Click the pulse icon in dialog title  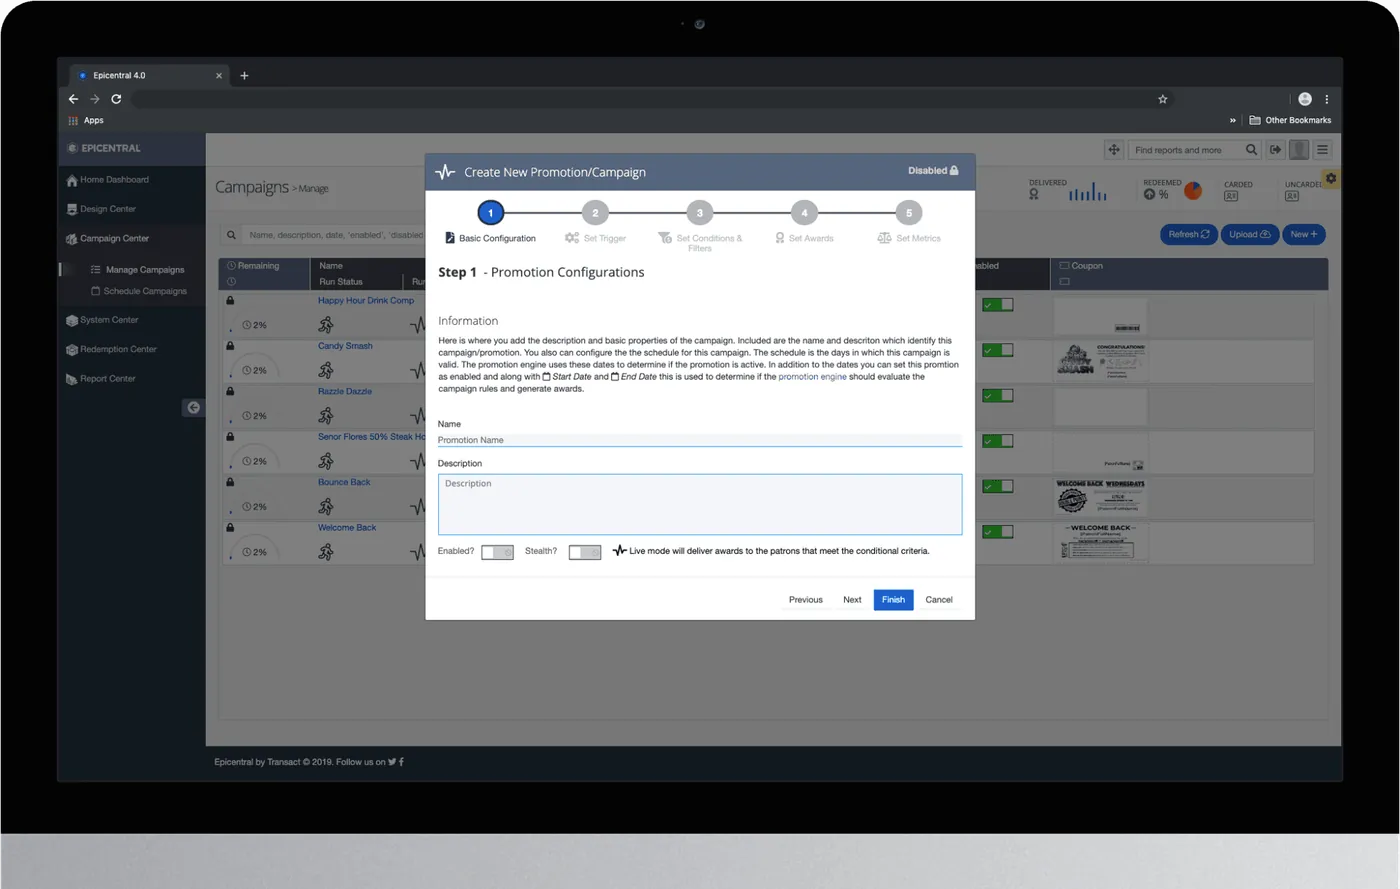tap(445, 172)
